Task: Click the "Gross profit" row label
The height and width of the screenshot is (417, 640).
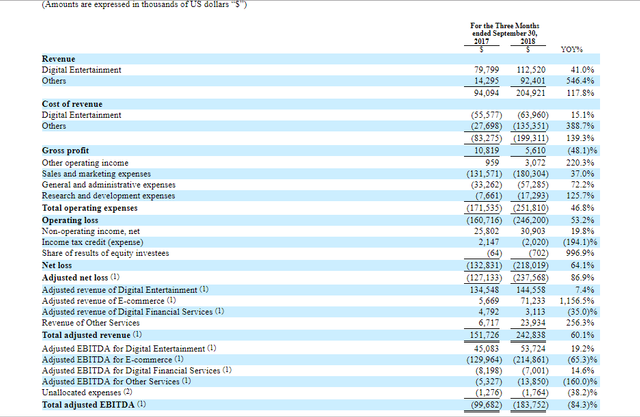Action: coord(68,148)
